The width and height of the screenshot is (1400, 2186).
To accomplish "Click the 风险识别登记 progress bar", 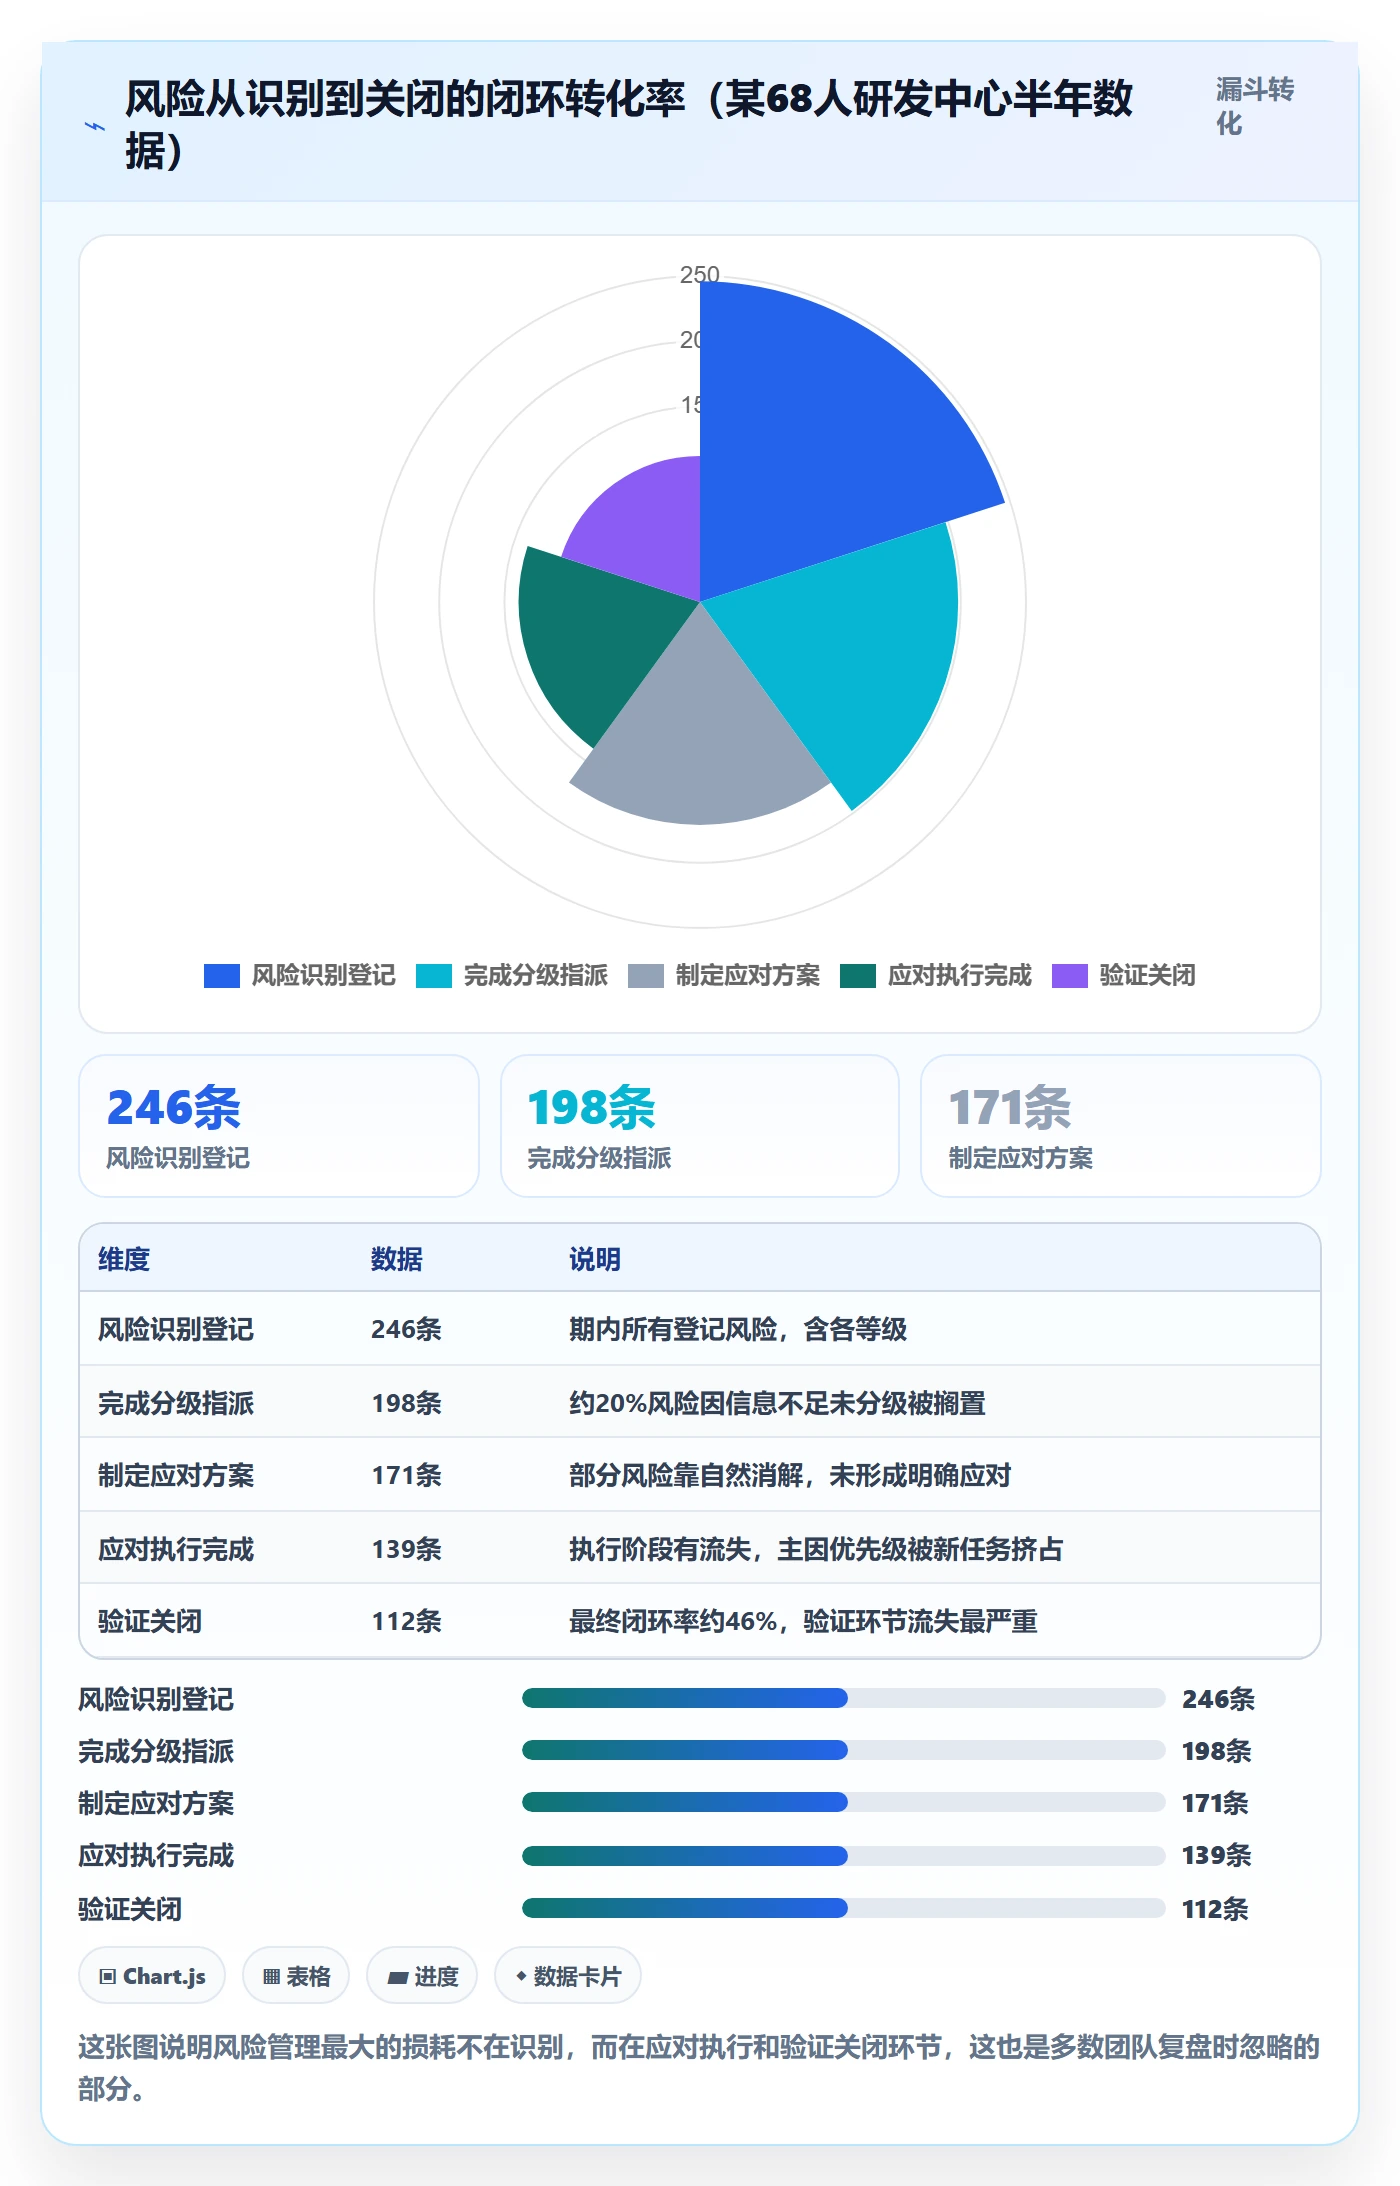I will pos(843,1698).
